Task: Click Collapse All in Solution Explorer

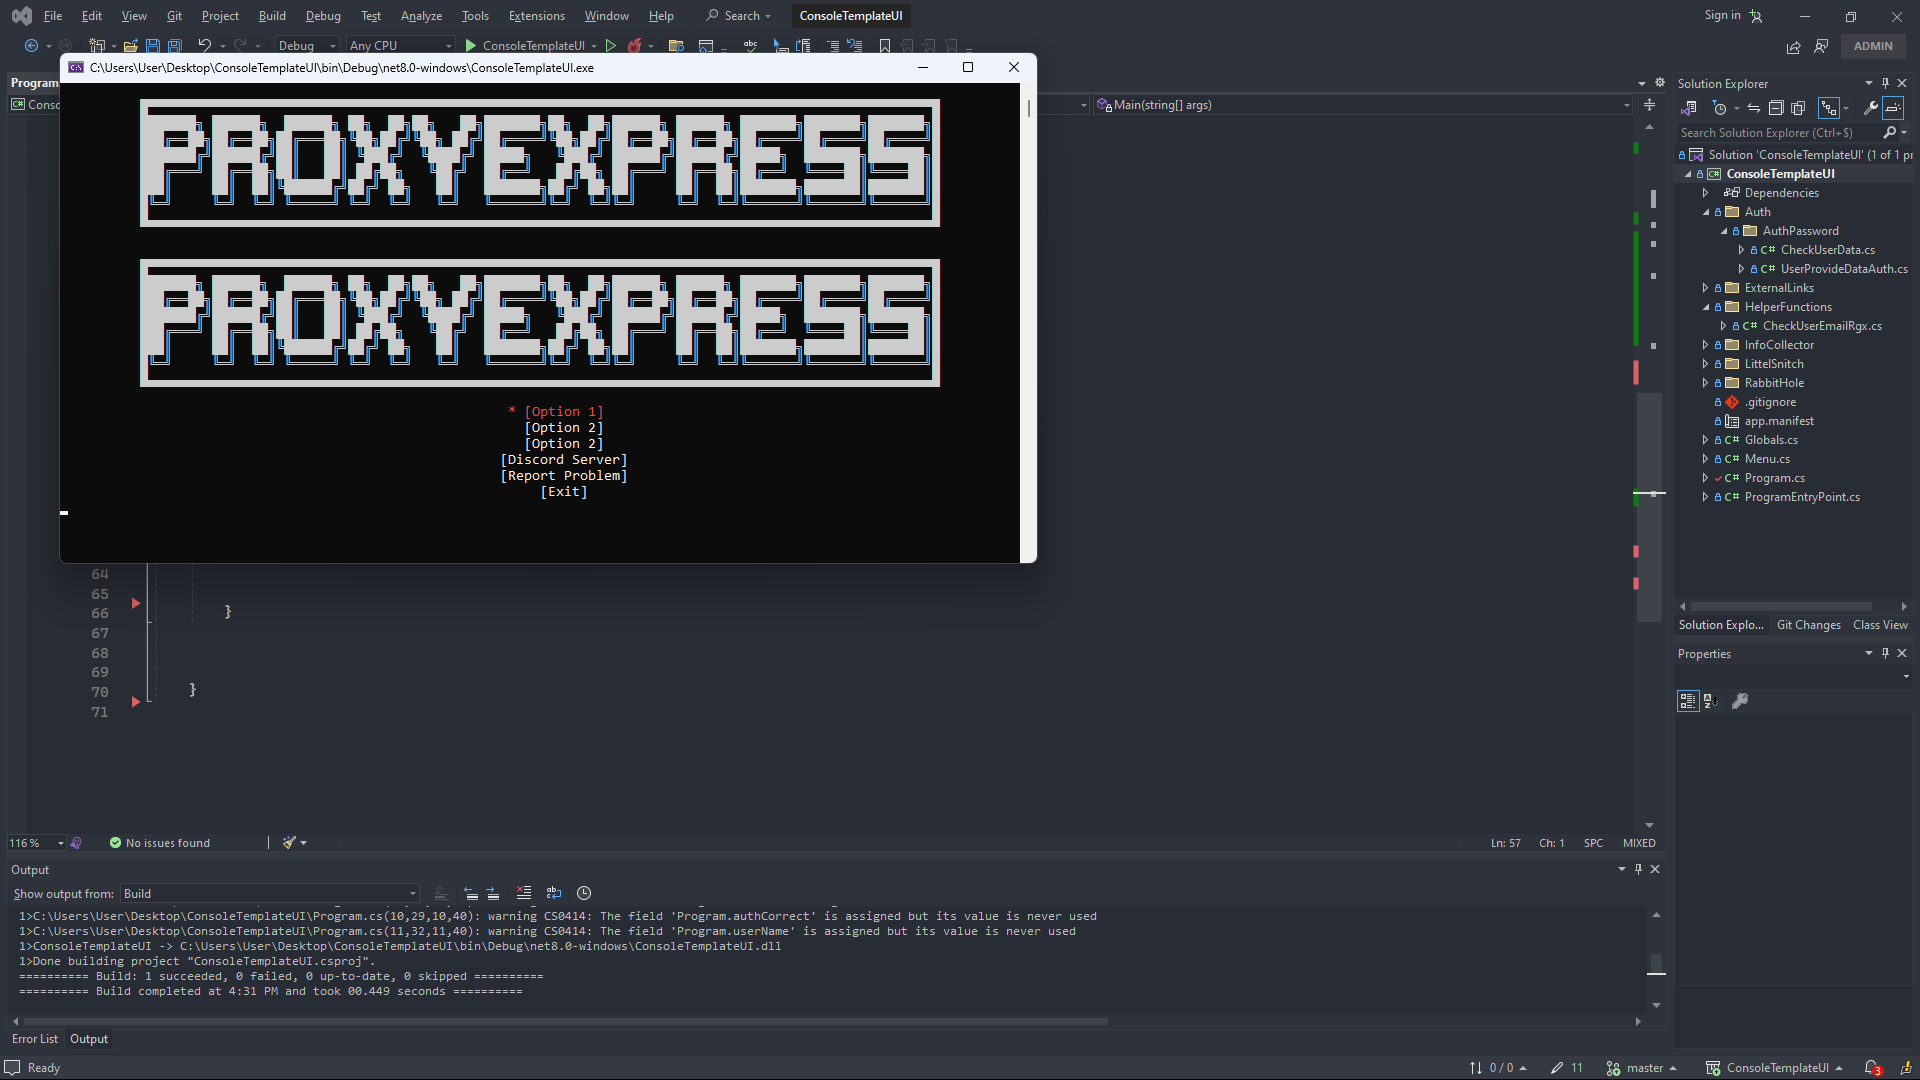Action: [1776, 108]
